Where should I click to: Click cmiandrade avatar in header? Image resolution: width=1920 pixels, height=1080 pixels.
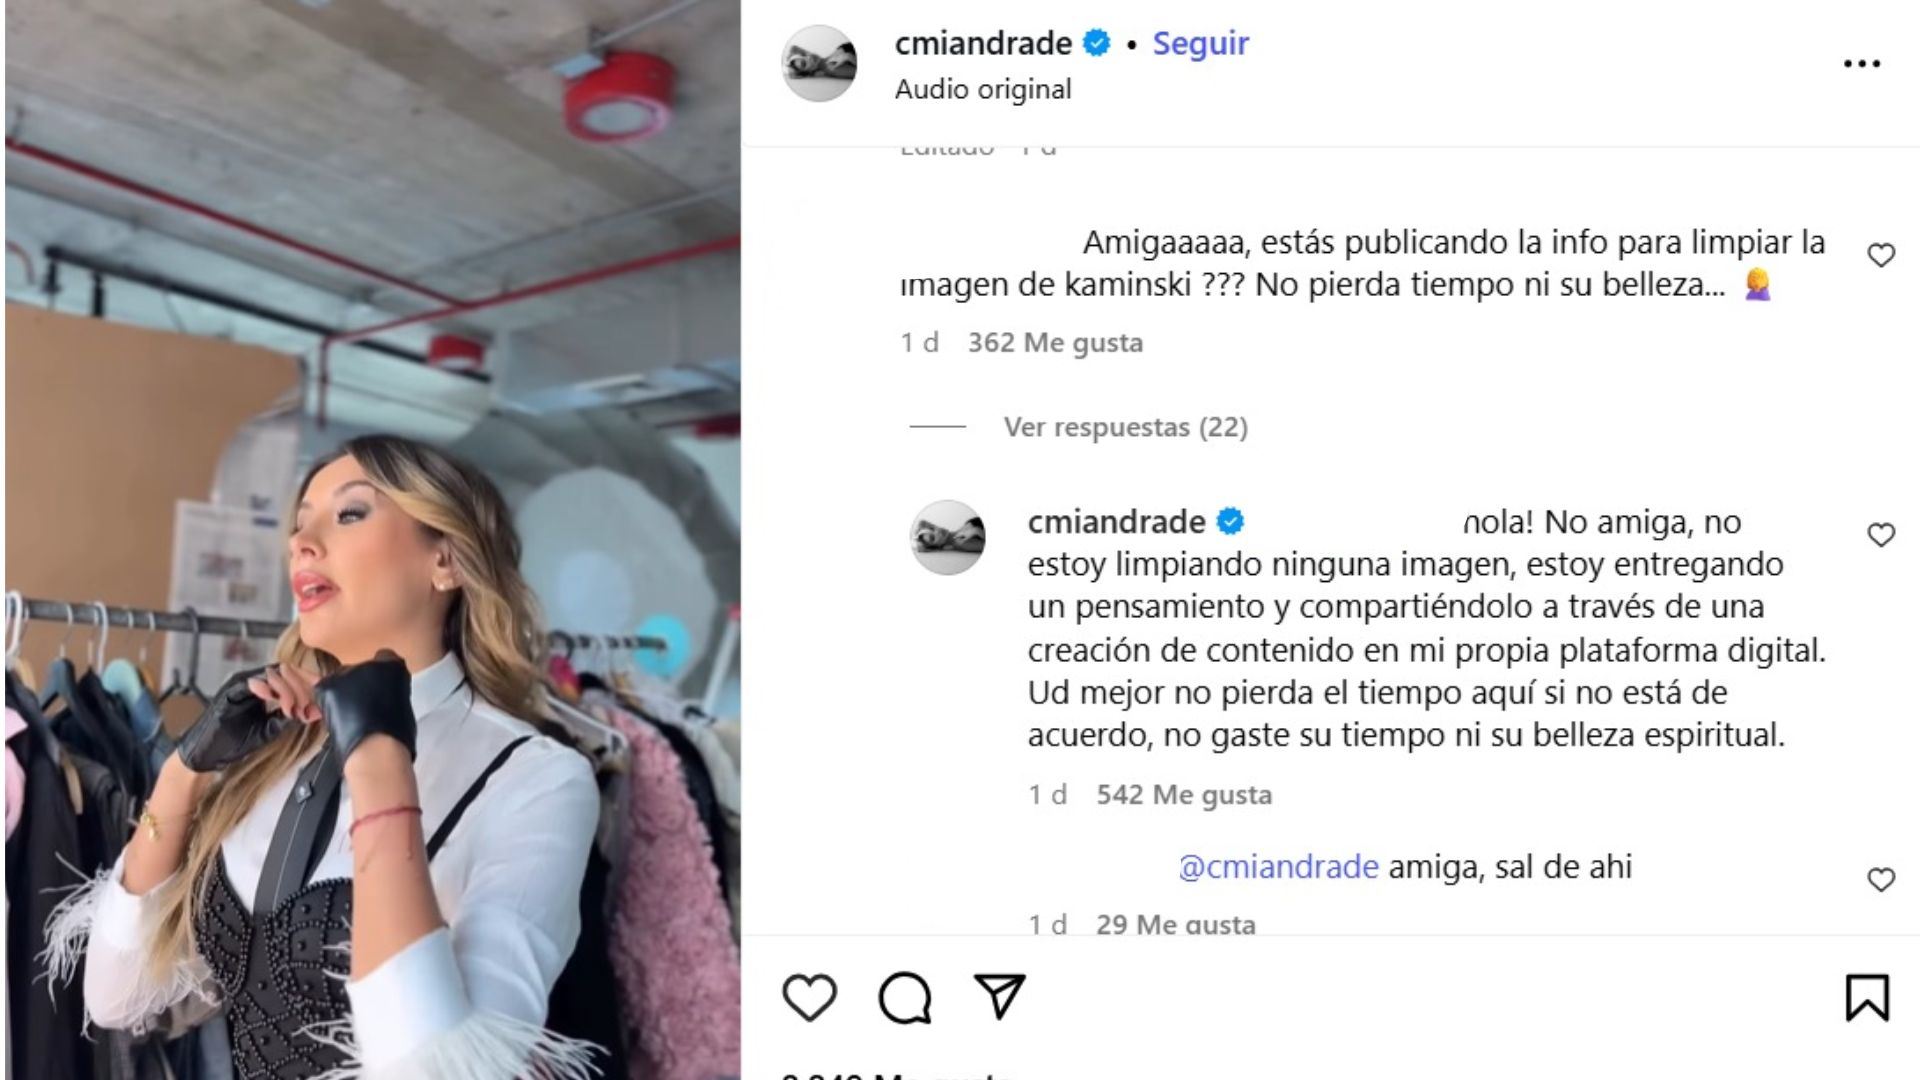point(819,63)
